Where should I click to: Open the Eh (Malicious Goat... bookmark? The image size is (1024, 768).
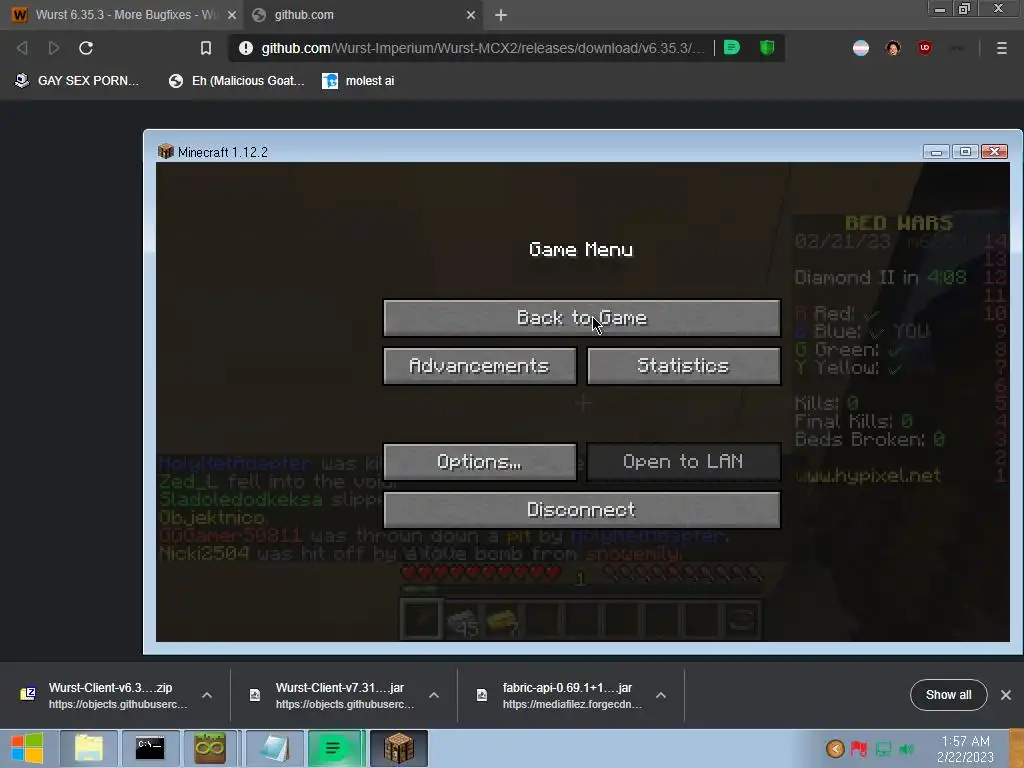click(236, 80)
